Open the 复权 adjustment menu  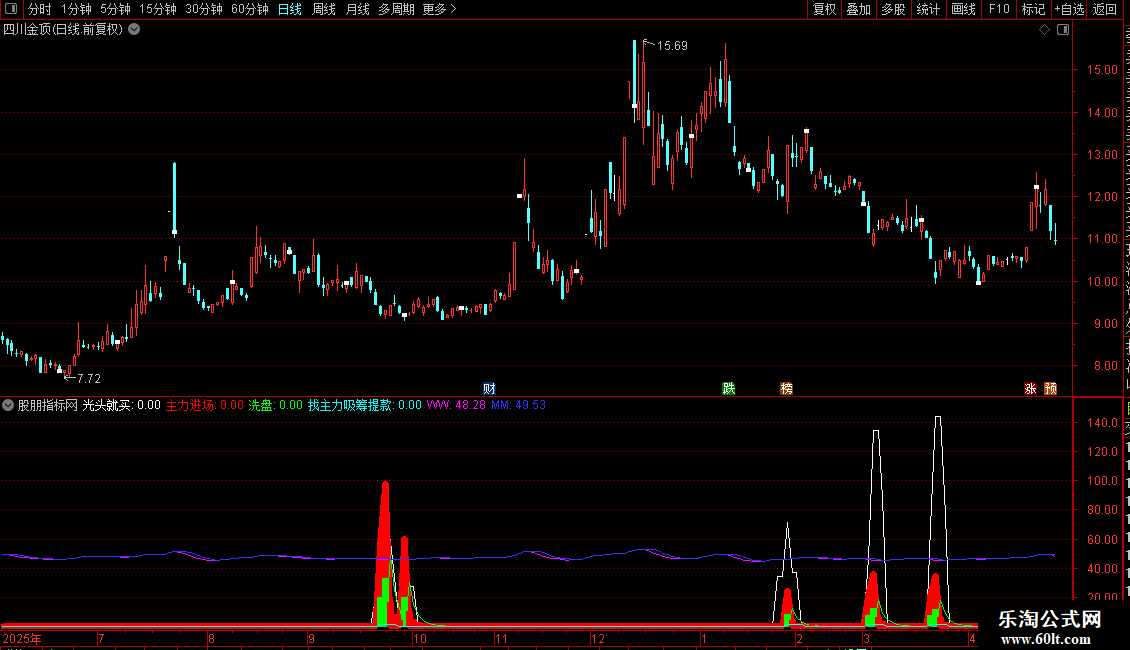[x=824, y=9]
